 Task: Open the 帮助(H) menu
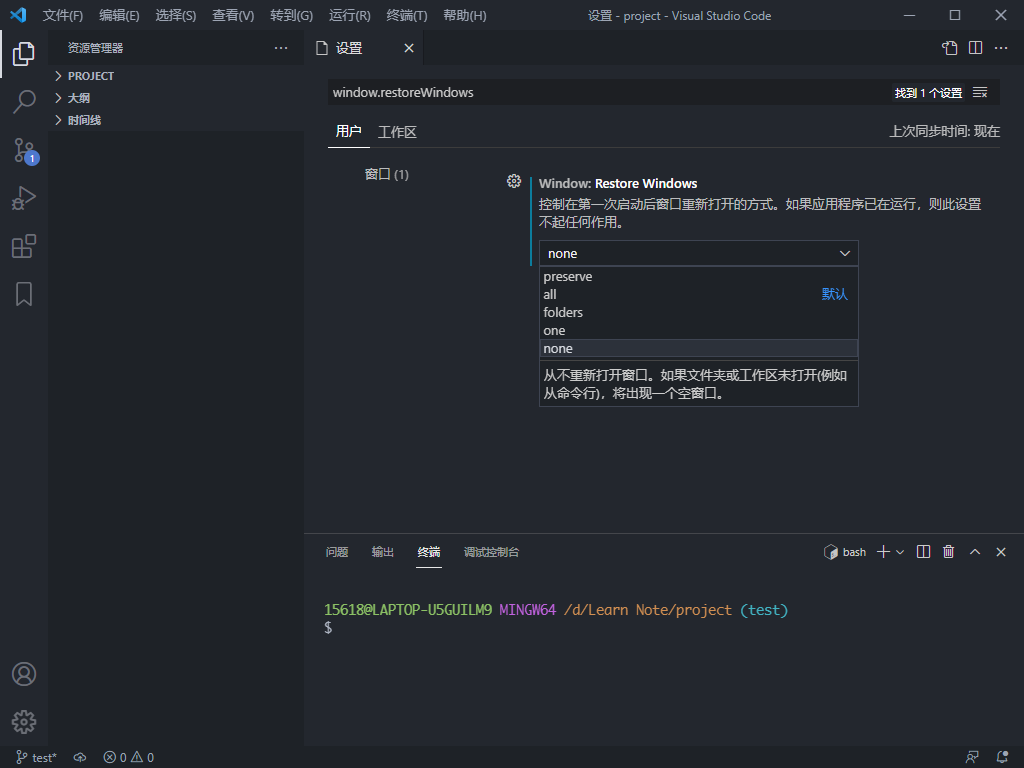pos(464,16)
